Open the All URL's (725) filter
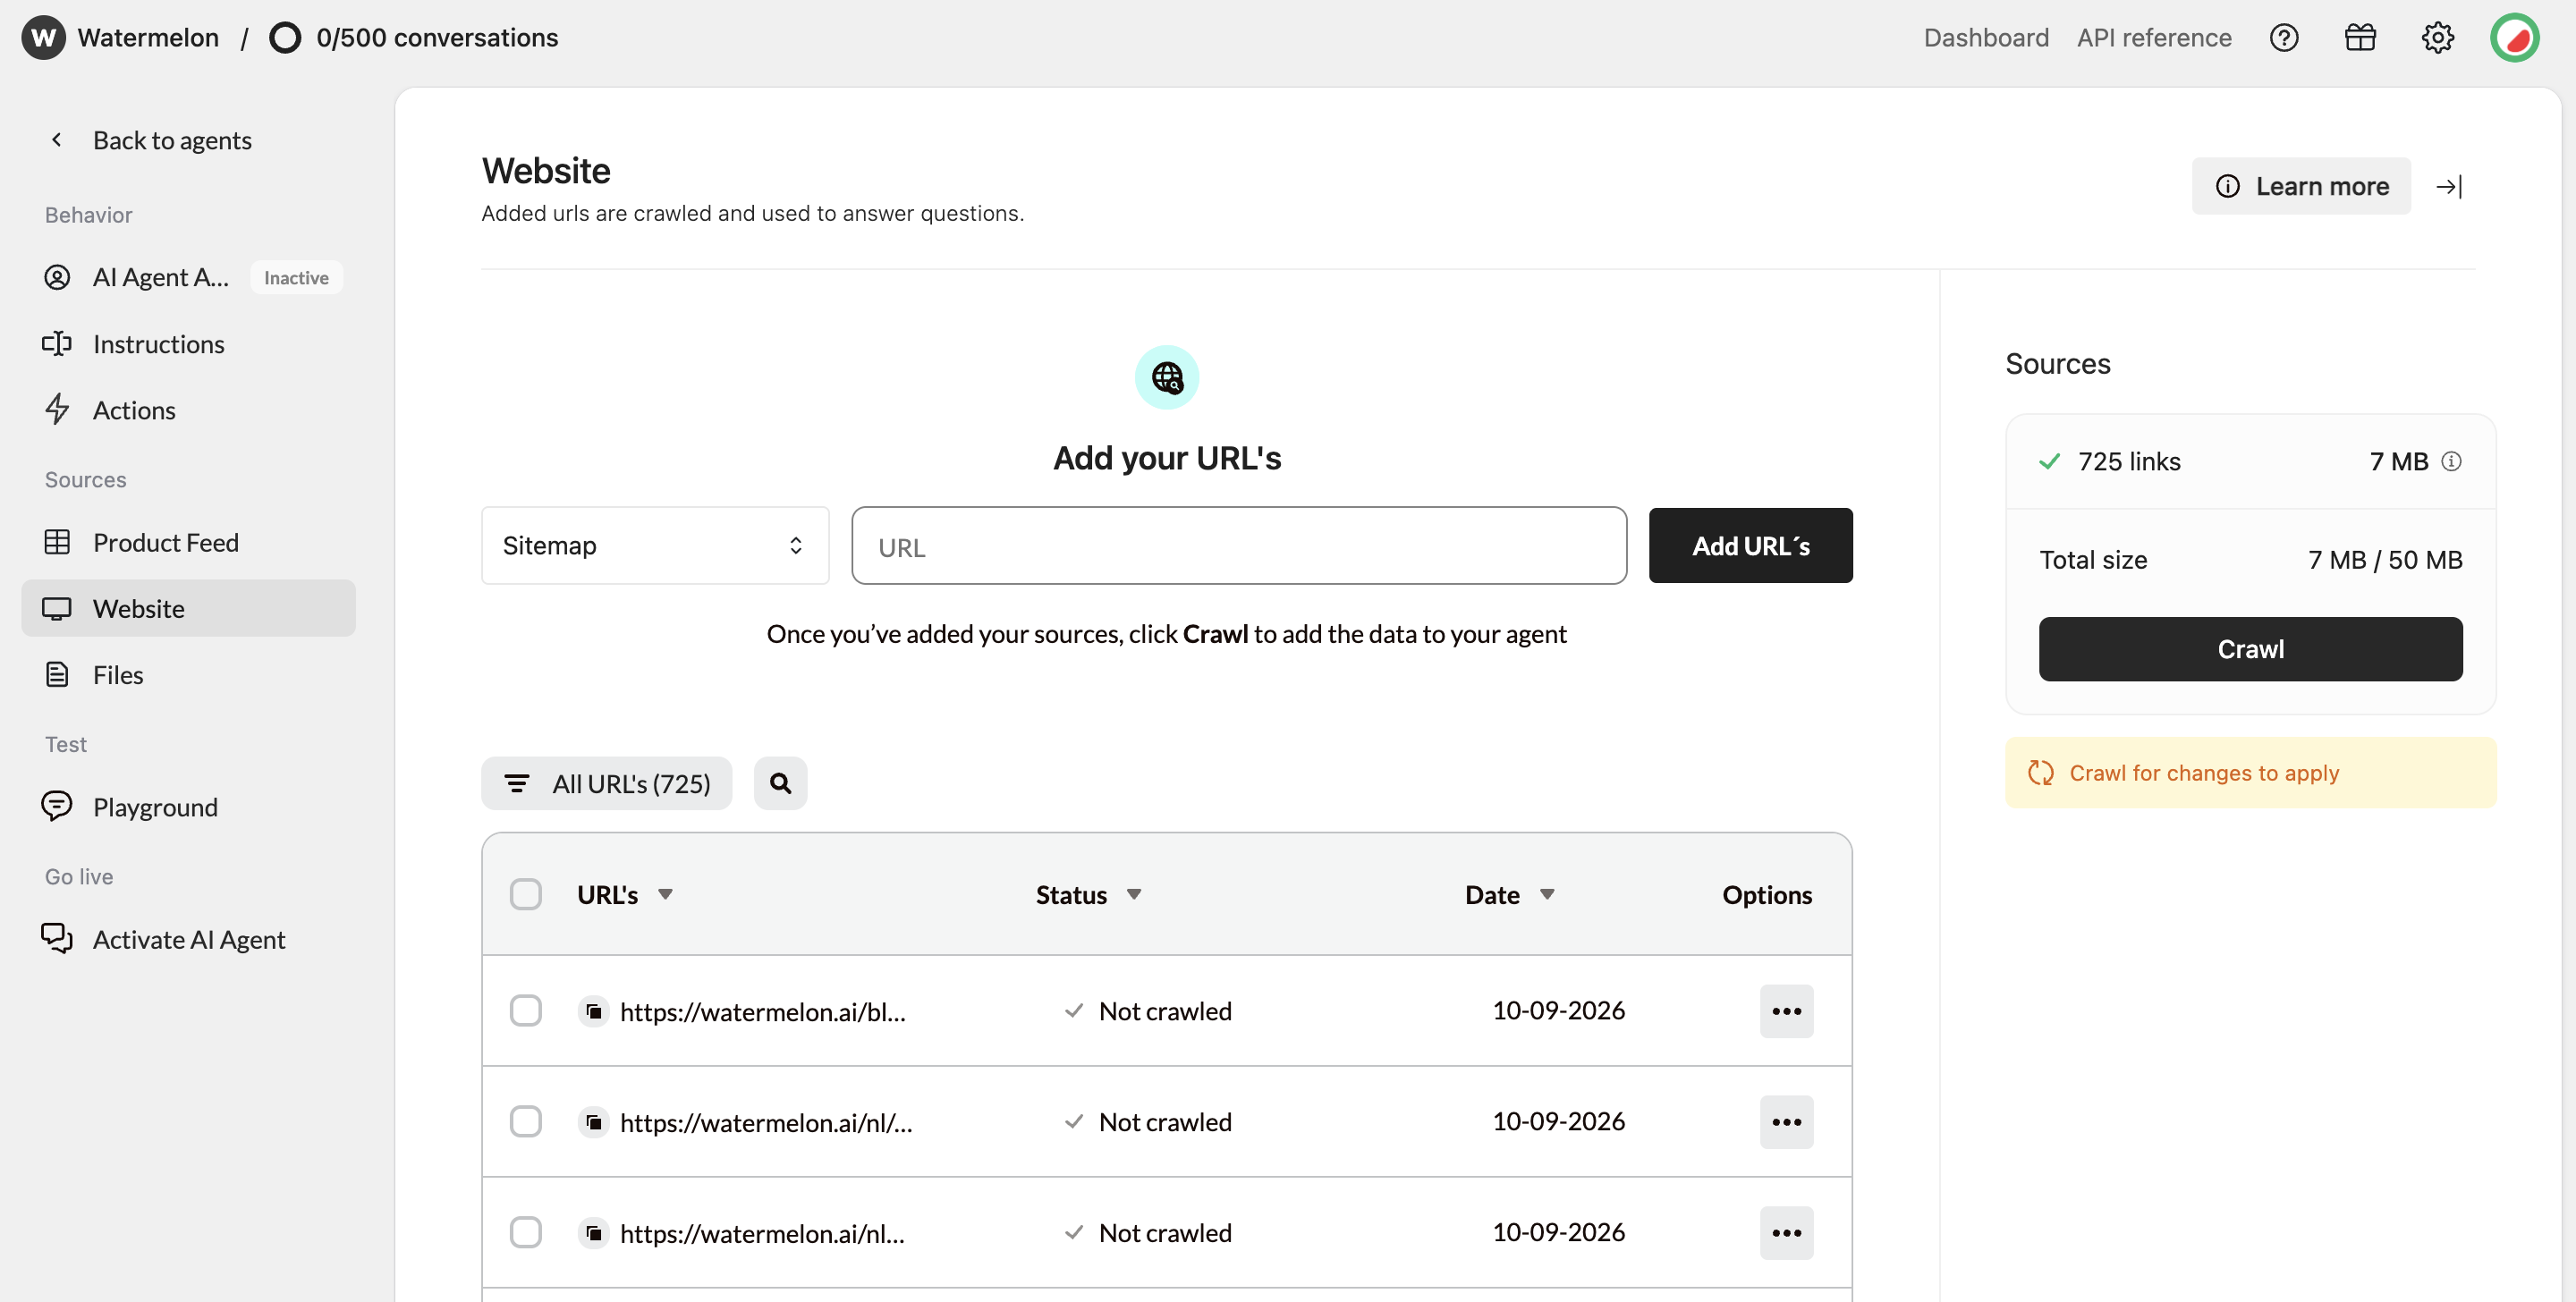Screen dimensions: 2576x1302 coord(606,783)
